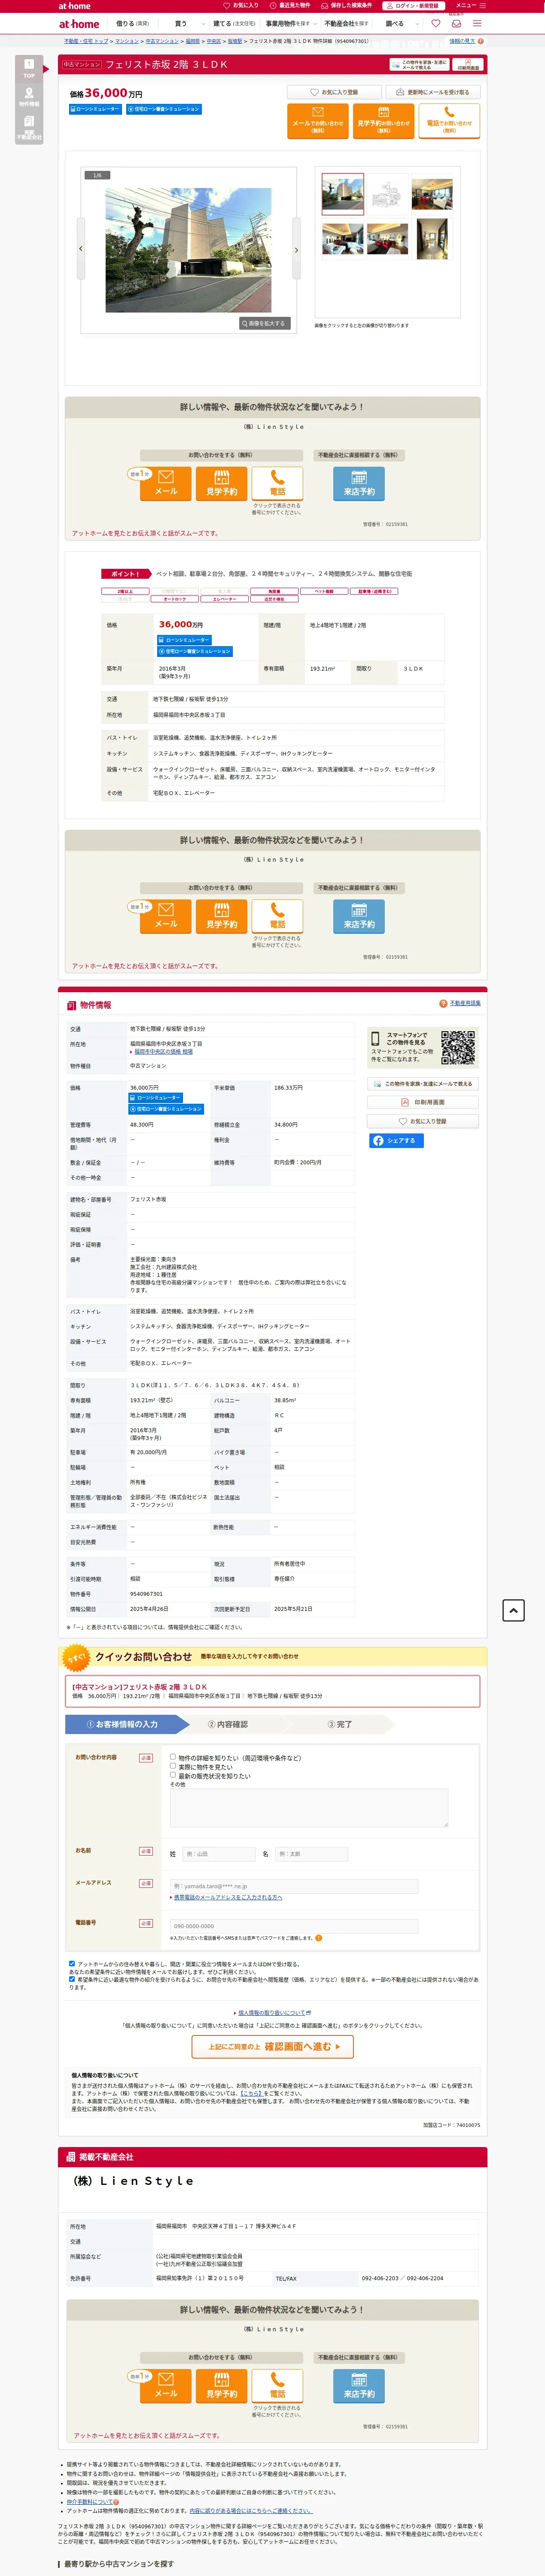The height and width of the screenshot is (2576, 545).
Task: Click 更新時にメールを受け取る button
Action: [x=433, y=92]
